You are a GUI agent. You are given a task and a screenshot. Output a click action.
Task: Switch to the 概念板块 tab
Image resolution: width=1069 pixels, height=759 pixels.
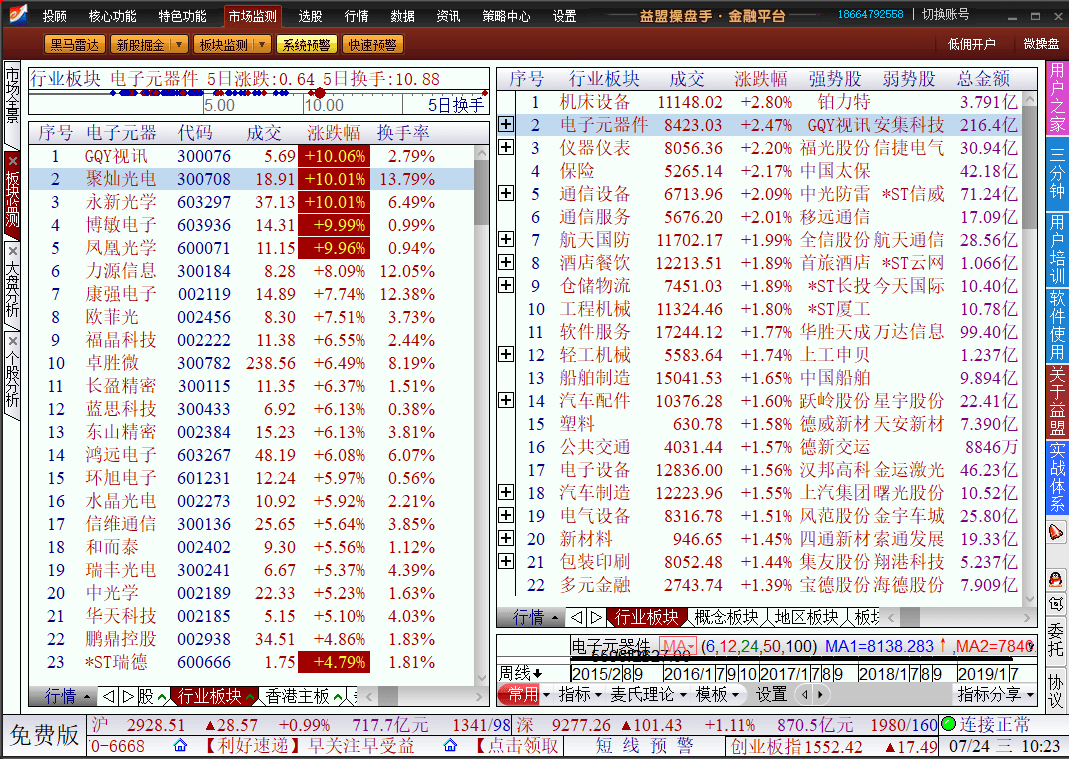(x=726, y=617)
